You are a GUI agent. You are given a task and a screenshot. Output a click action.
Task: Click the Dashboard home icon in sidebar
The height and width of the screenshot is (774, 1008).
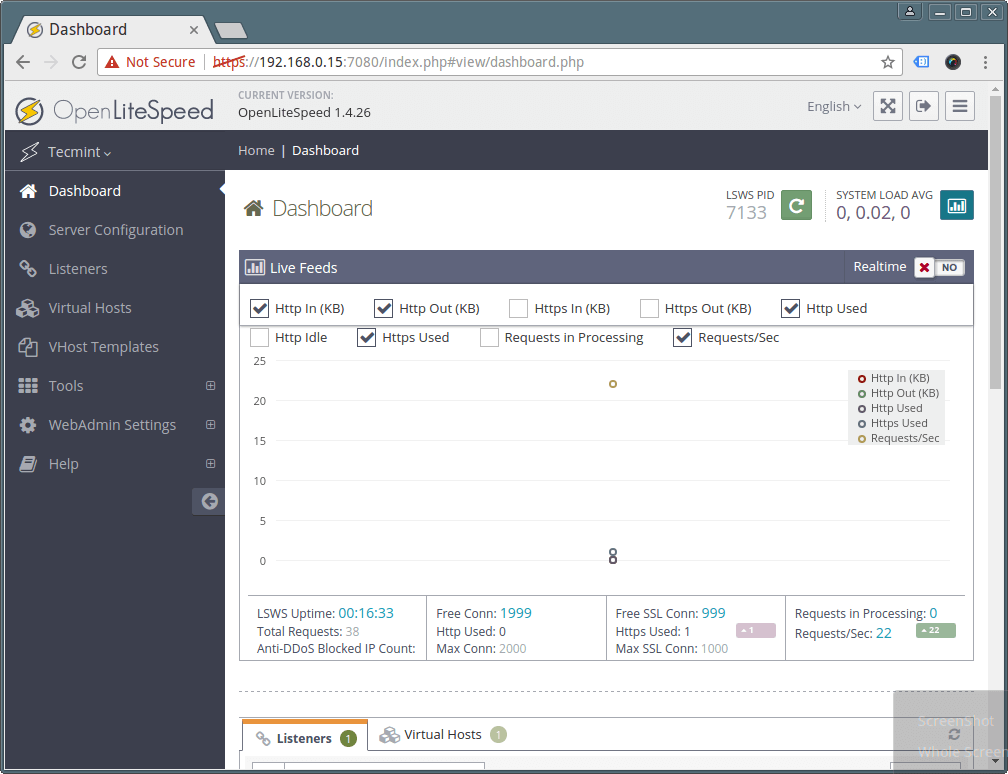tap(28, 191)
